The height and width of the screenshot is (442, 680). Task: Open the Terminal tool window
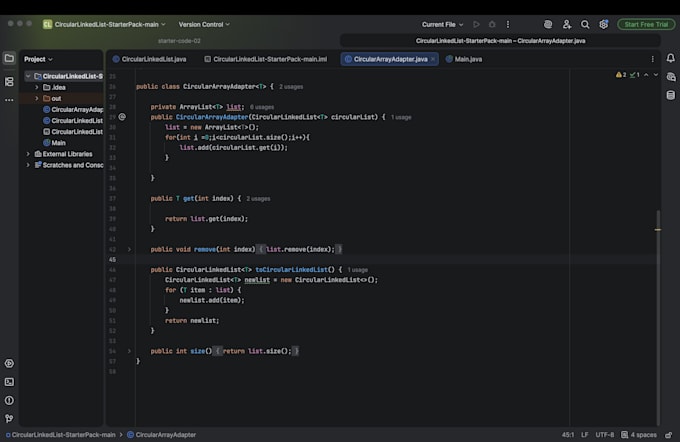coord(9,382)
